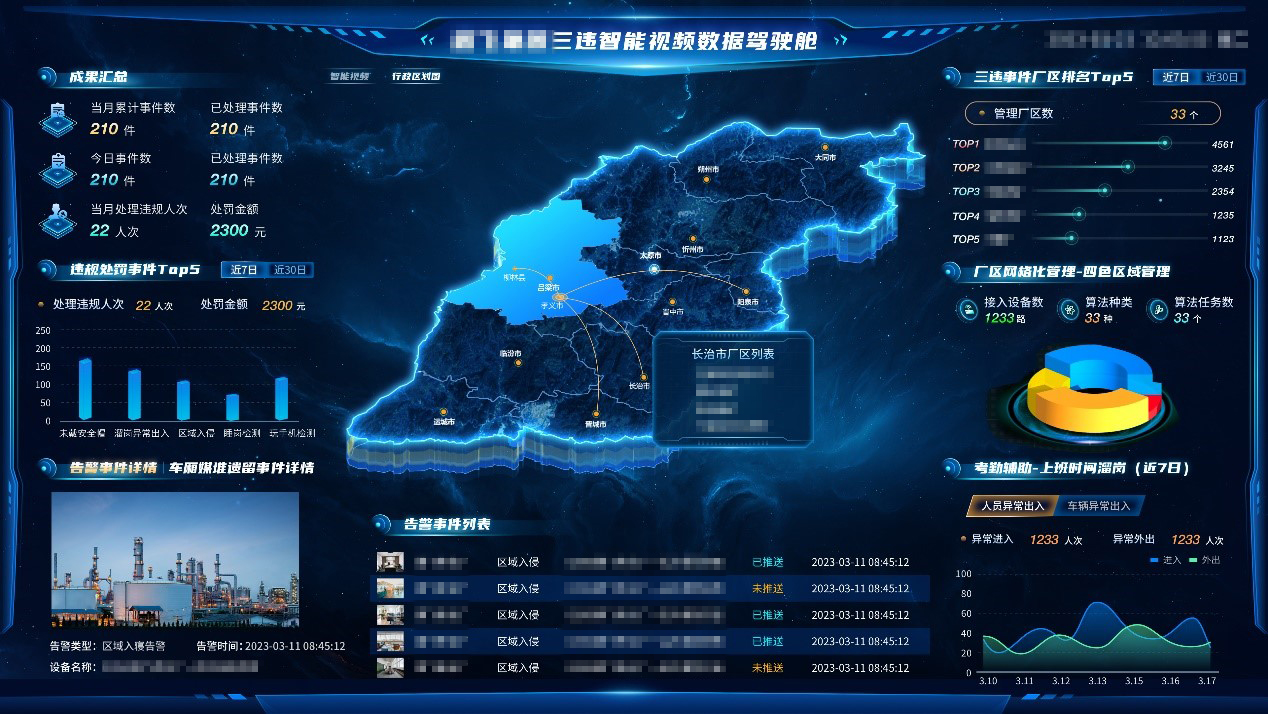The image size is (1268, 714).
Task: Click the 太原市 map marker
Action: [x=653, y=269]
